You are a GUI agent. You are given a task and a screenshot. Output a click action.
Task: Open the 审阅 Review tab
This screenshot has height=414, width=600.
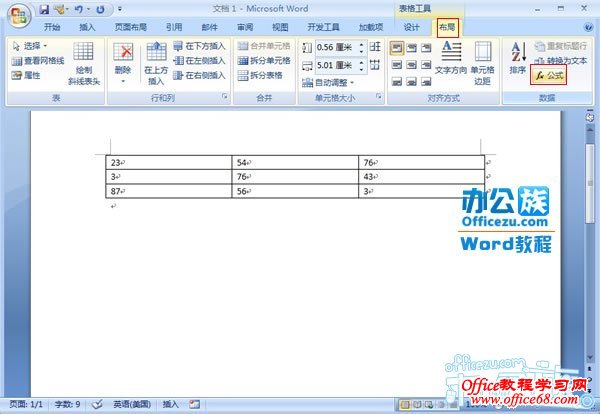click(x=245, y=27)
